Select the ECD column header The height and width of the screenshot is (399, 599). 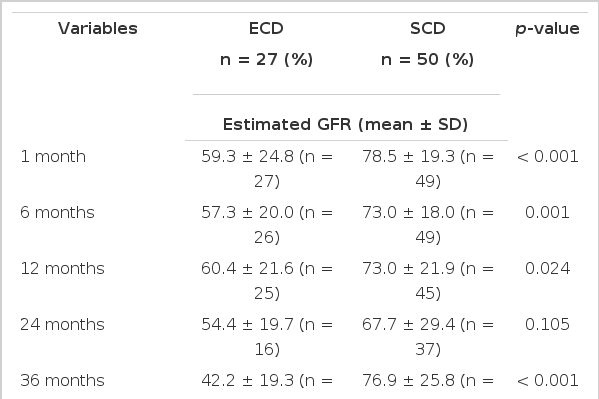(266, 28)
